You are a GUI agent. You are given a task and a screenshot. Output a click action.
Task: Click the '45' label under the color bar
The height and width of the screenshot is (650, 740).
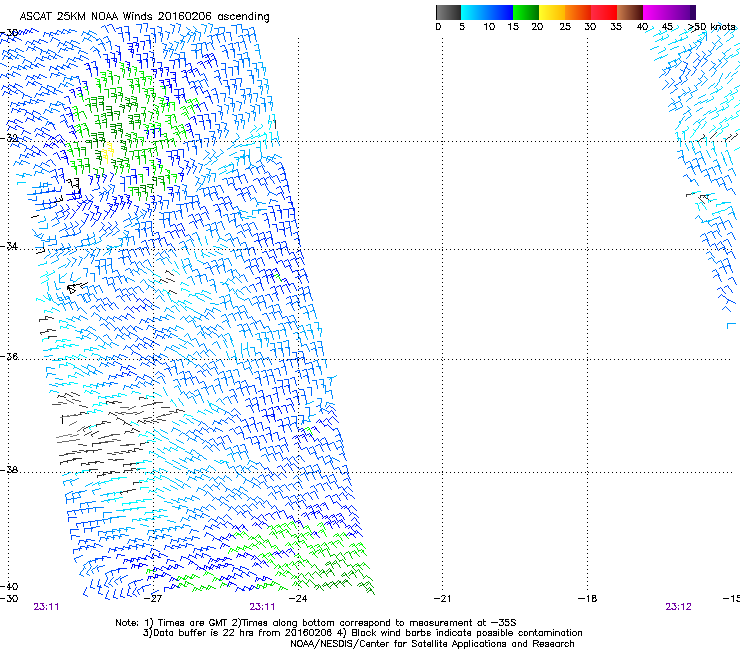(x=667, y=27)
